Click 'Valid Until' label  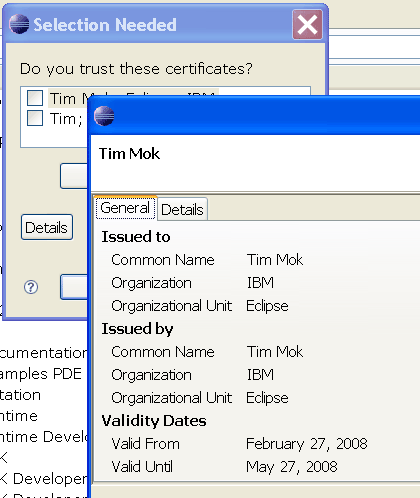click(x=142, y=467)
